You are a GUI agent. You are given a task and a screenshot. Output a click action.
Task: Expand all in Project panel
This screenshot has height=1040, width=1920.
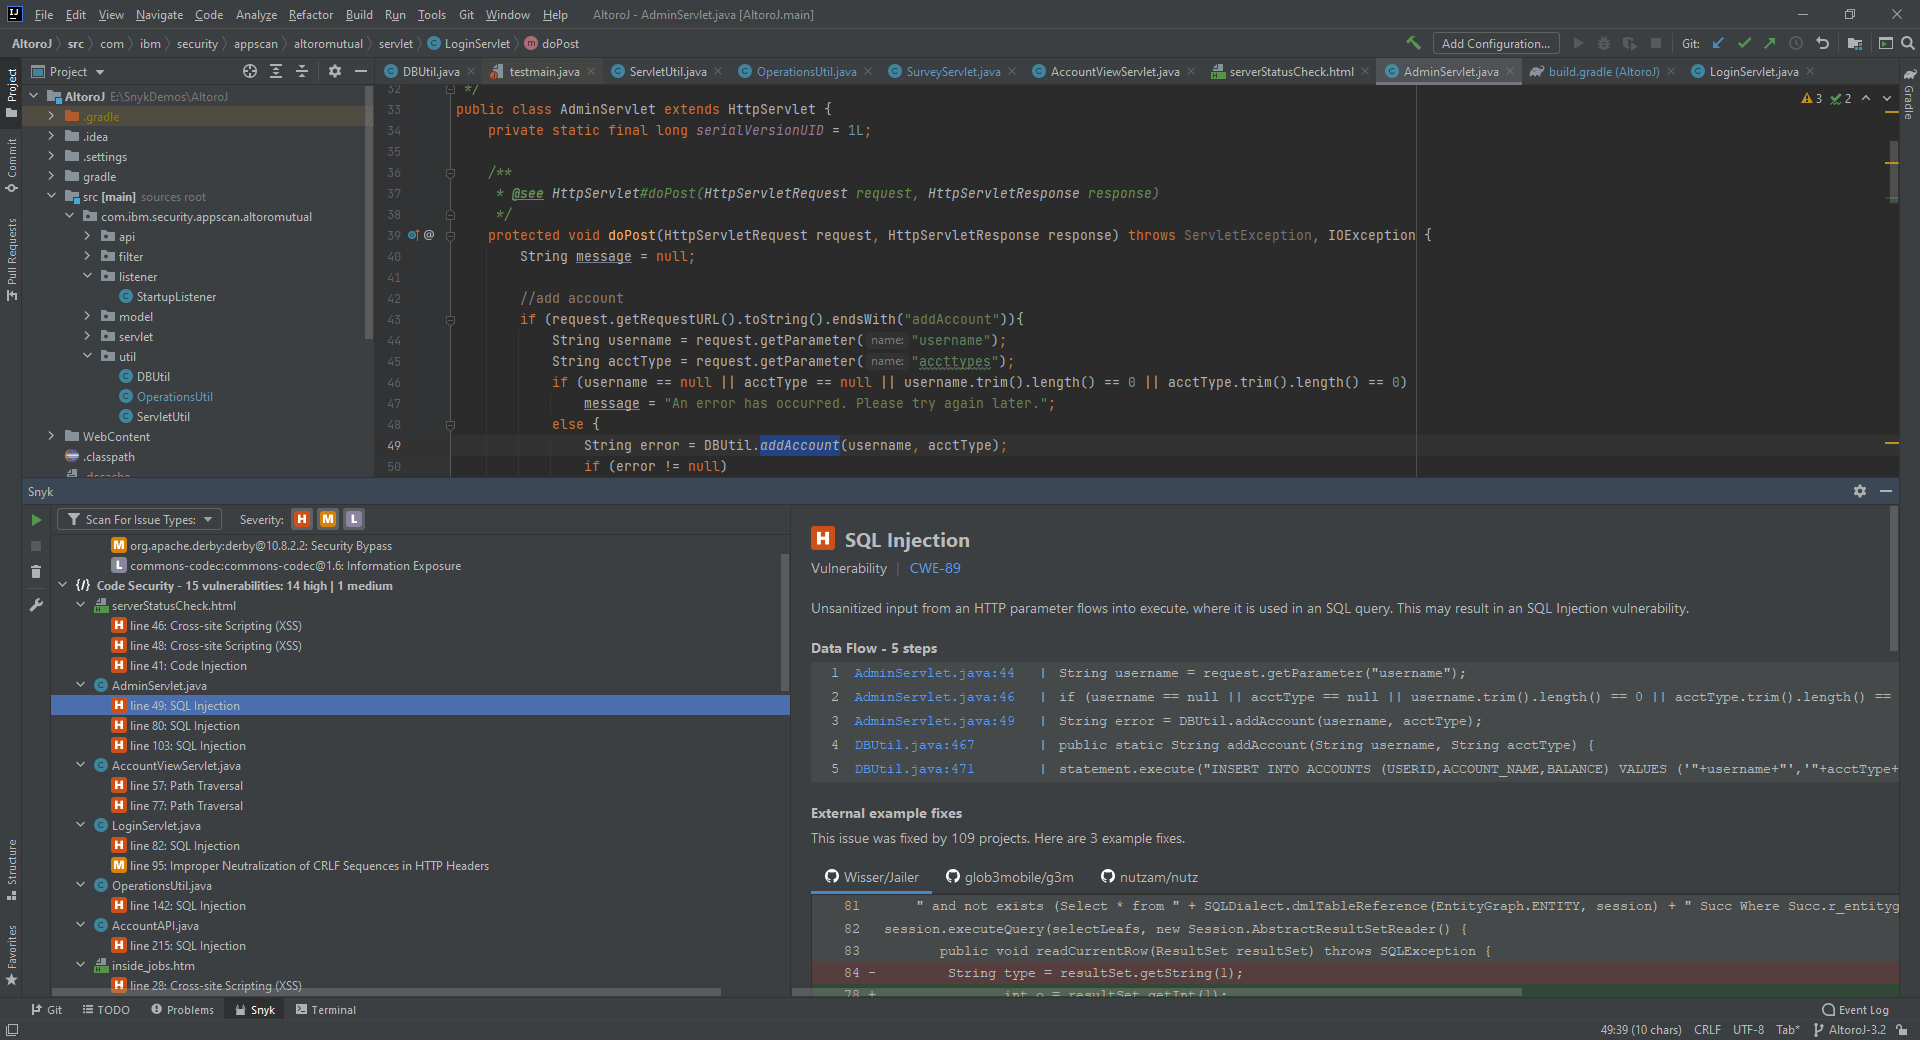click(x=276, y=71)
